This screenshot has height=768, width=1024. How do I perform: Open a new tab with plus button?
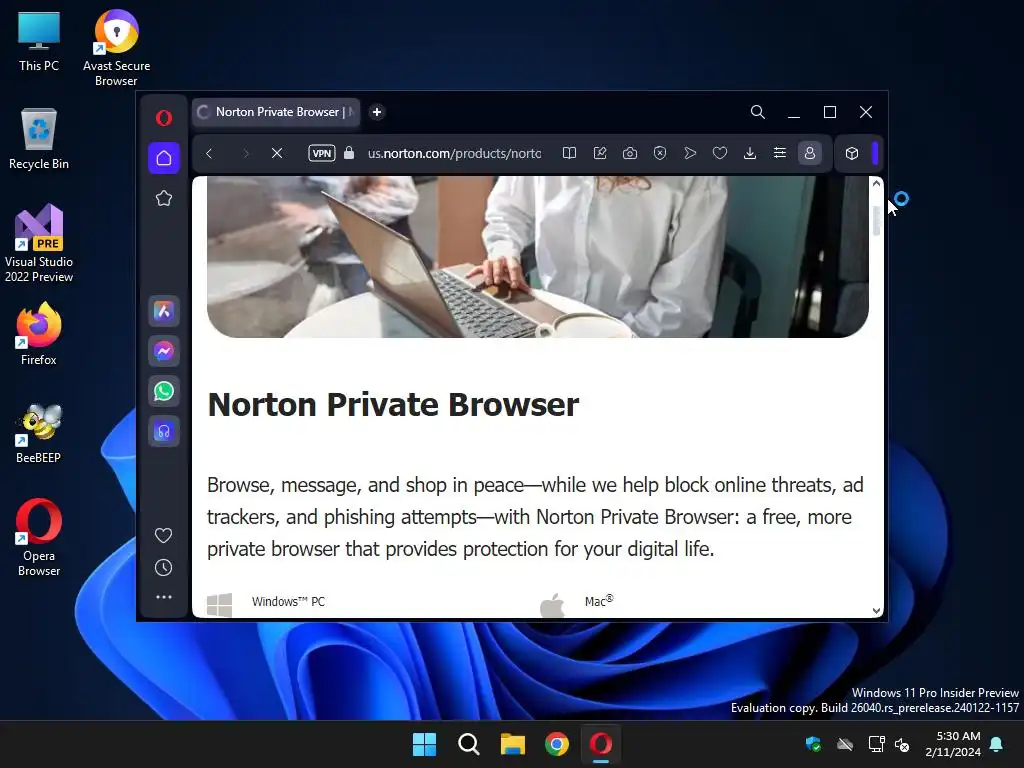coord(377,112)
